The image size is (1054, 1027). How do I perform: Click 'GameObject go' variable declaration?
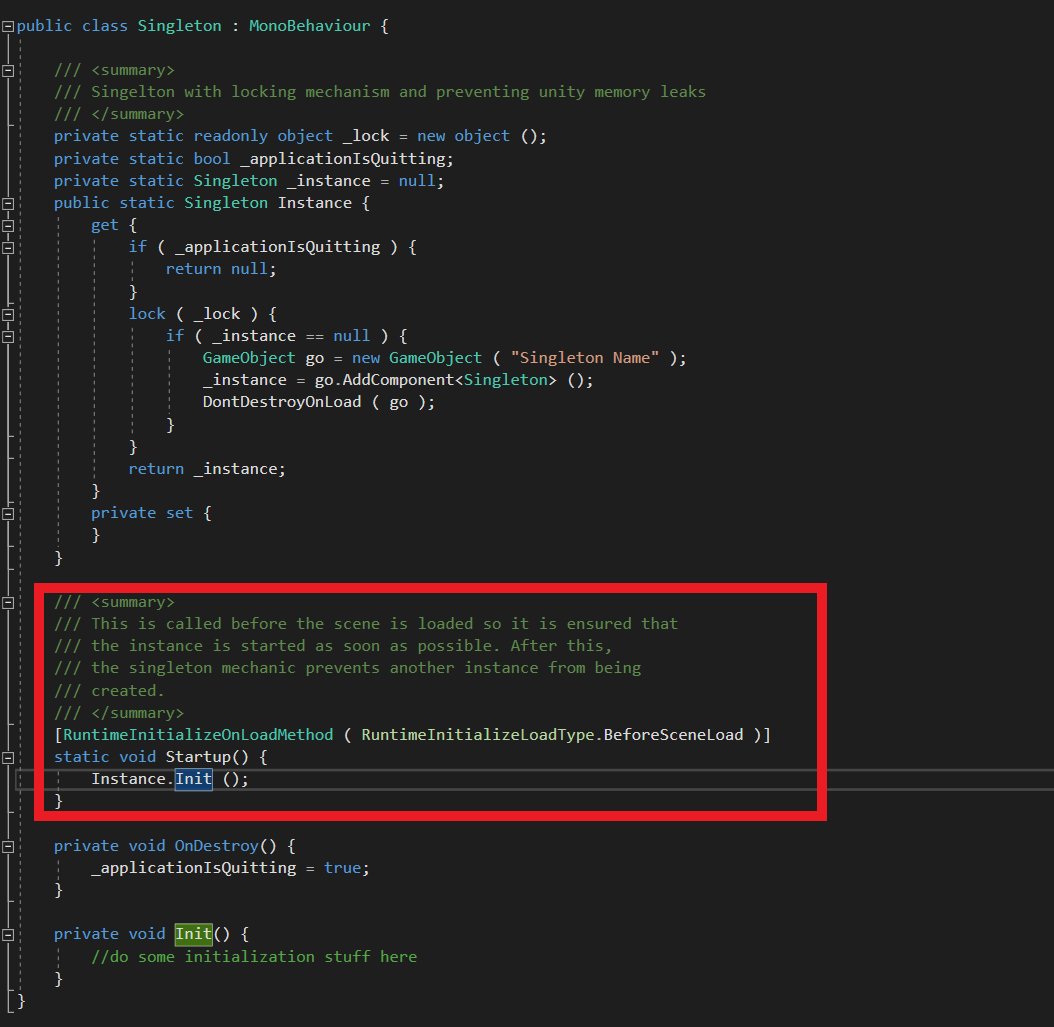point(264,358)
